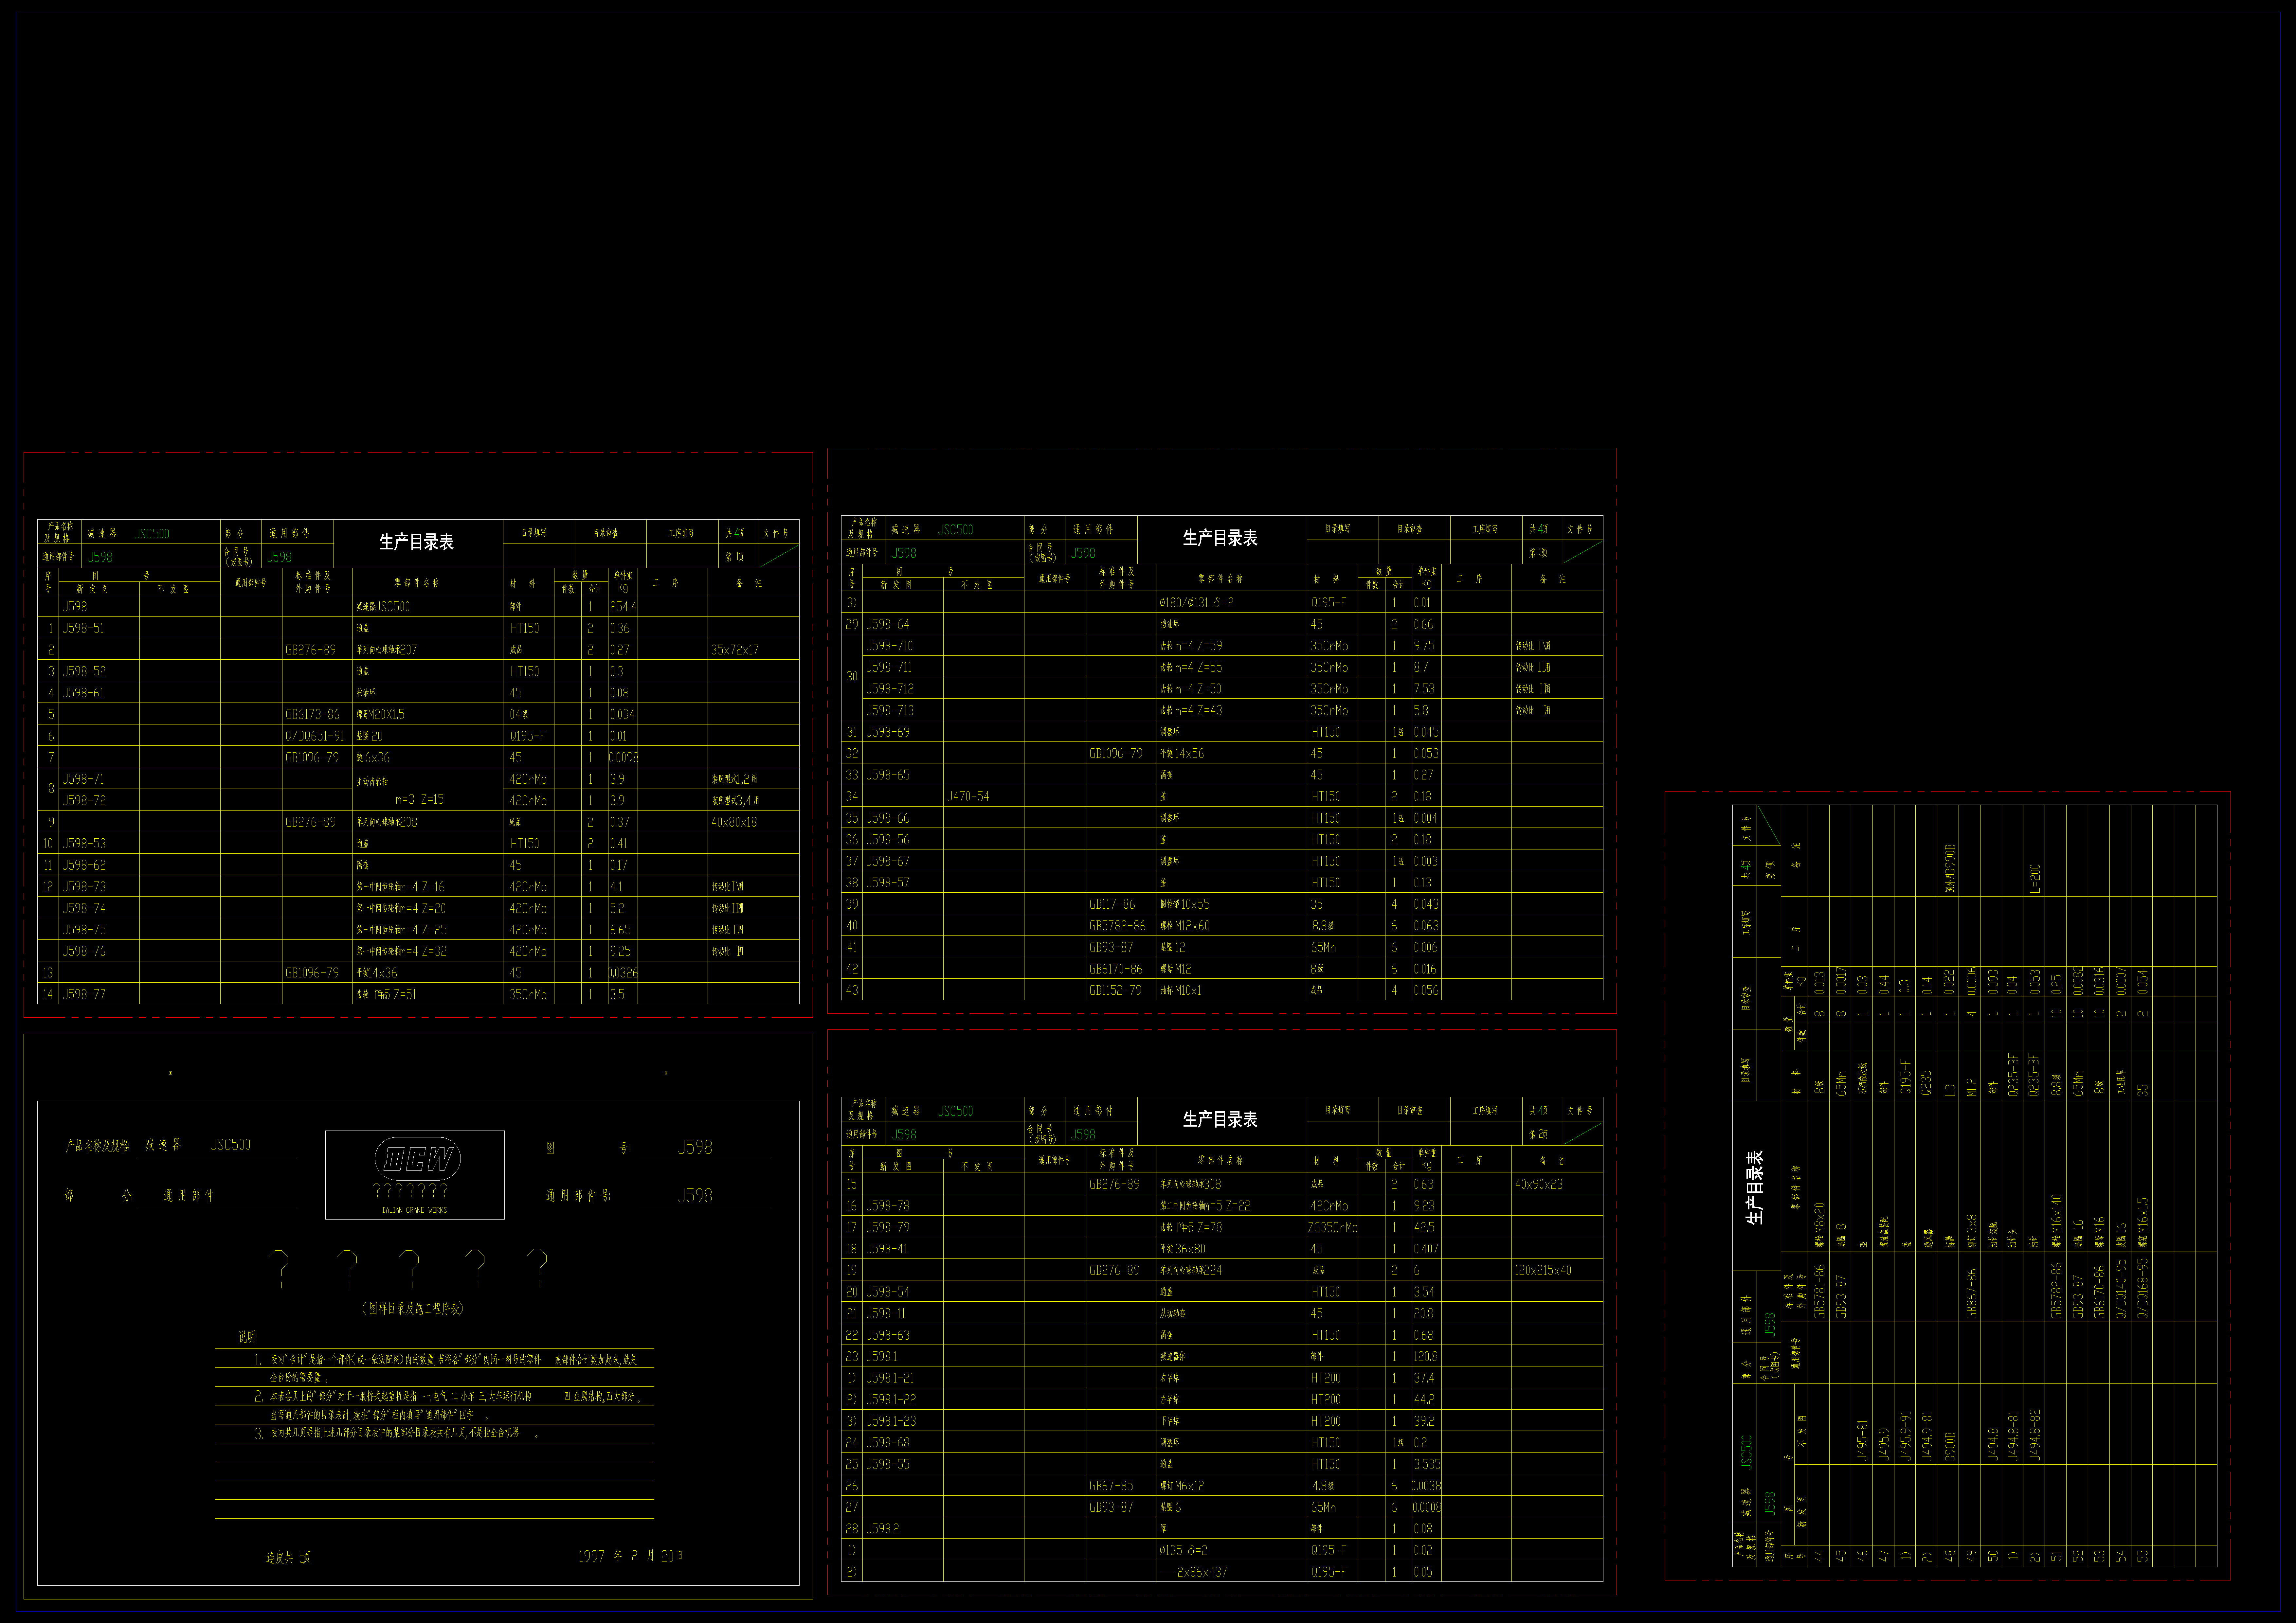The image size is (2296, 1623).
Task: Click the cell "J598-53"
Action: (x=84, y=844)
